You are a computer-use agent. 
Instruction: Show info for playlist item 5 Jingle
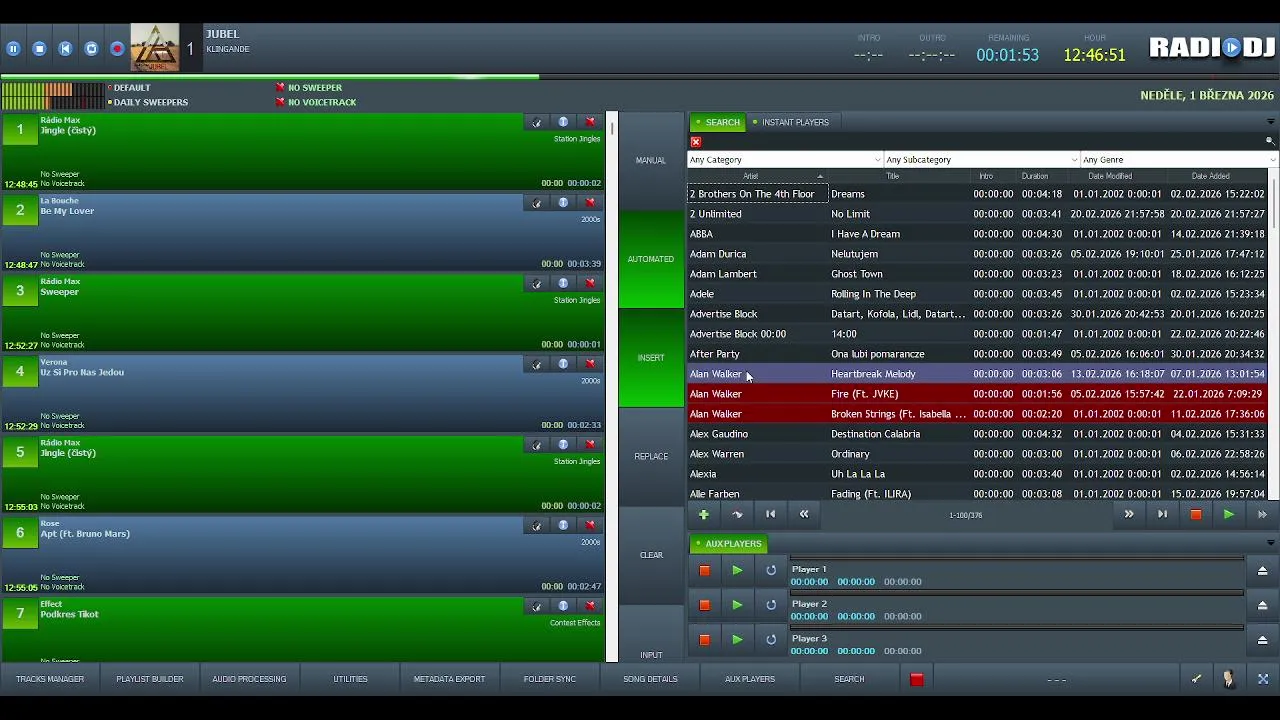(x=563, y=445)
